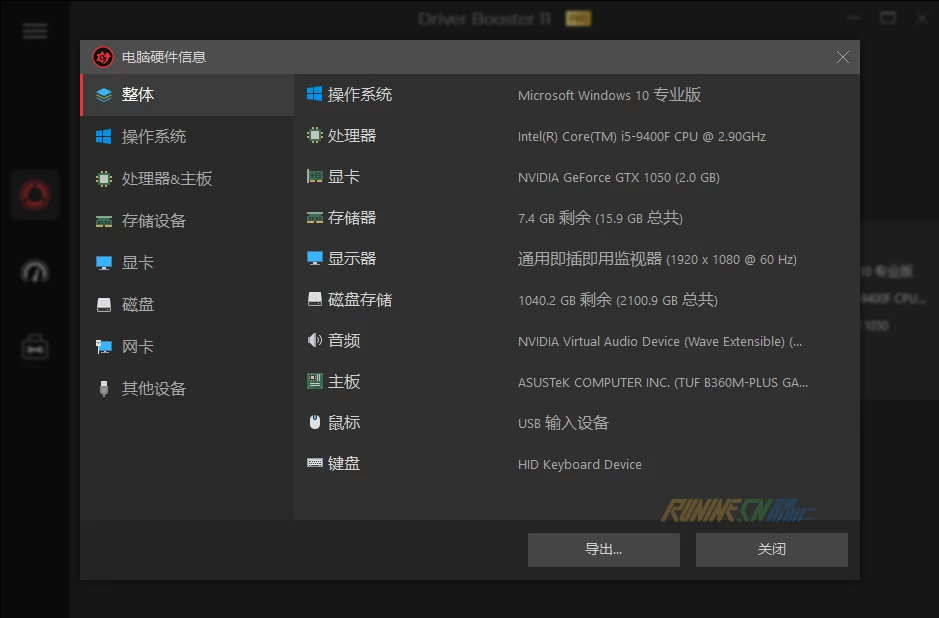Select the 整体 overview tab in sidebar
939x618 pixels.
click(138, 95)
